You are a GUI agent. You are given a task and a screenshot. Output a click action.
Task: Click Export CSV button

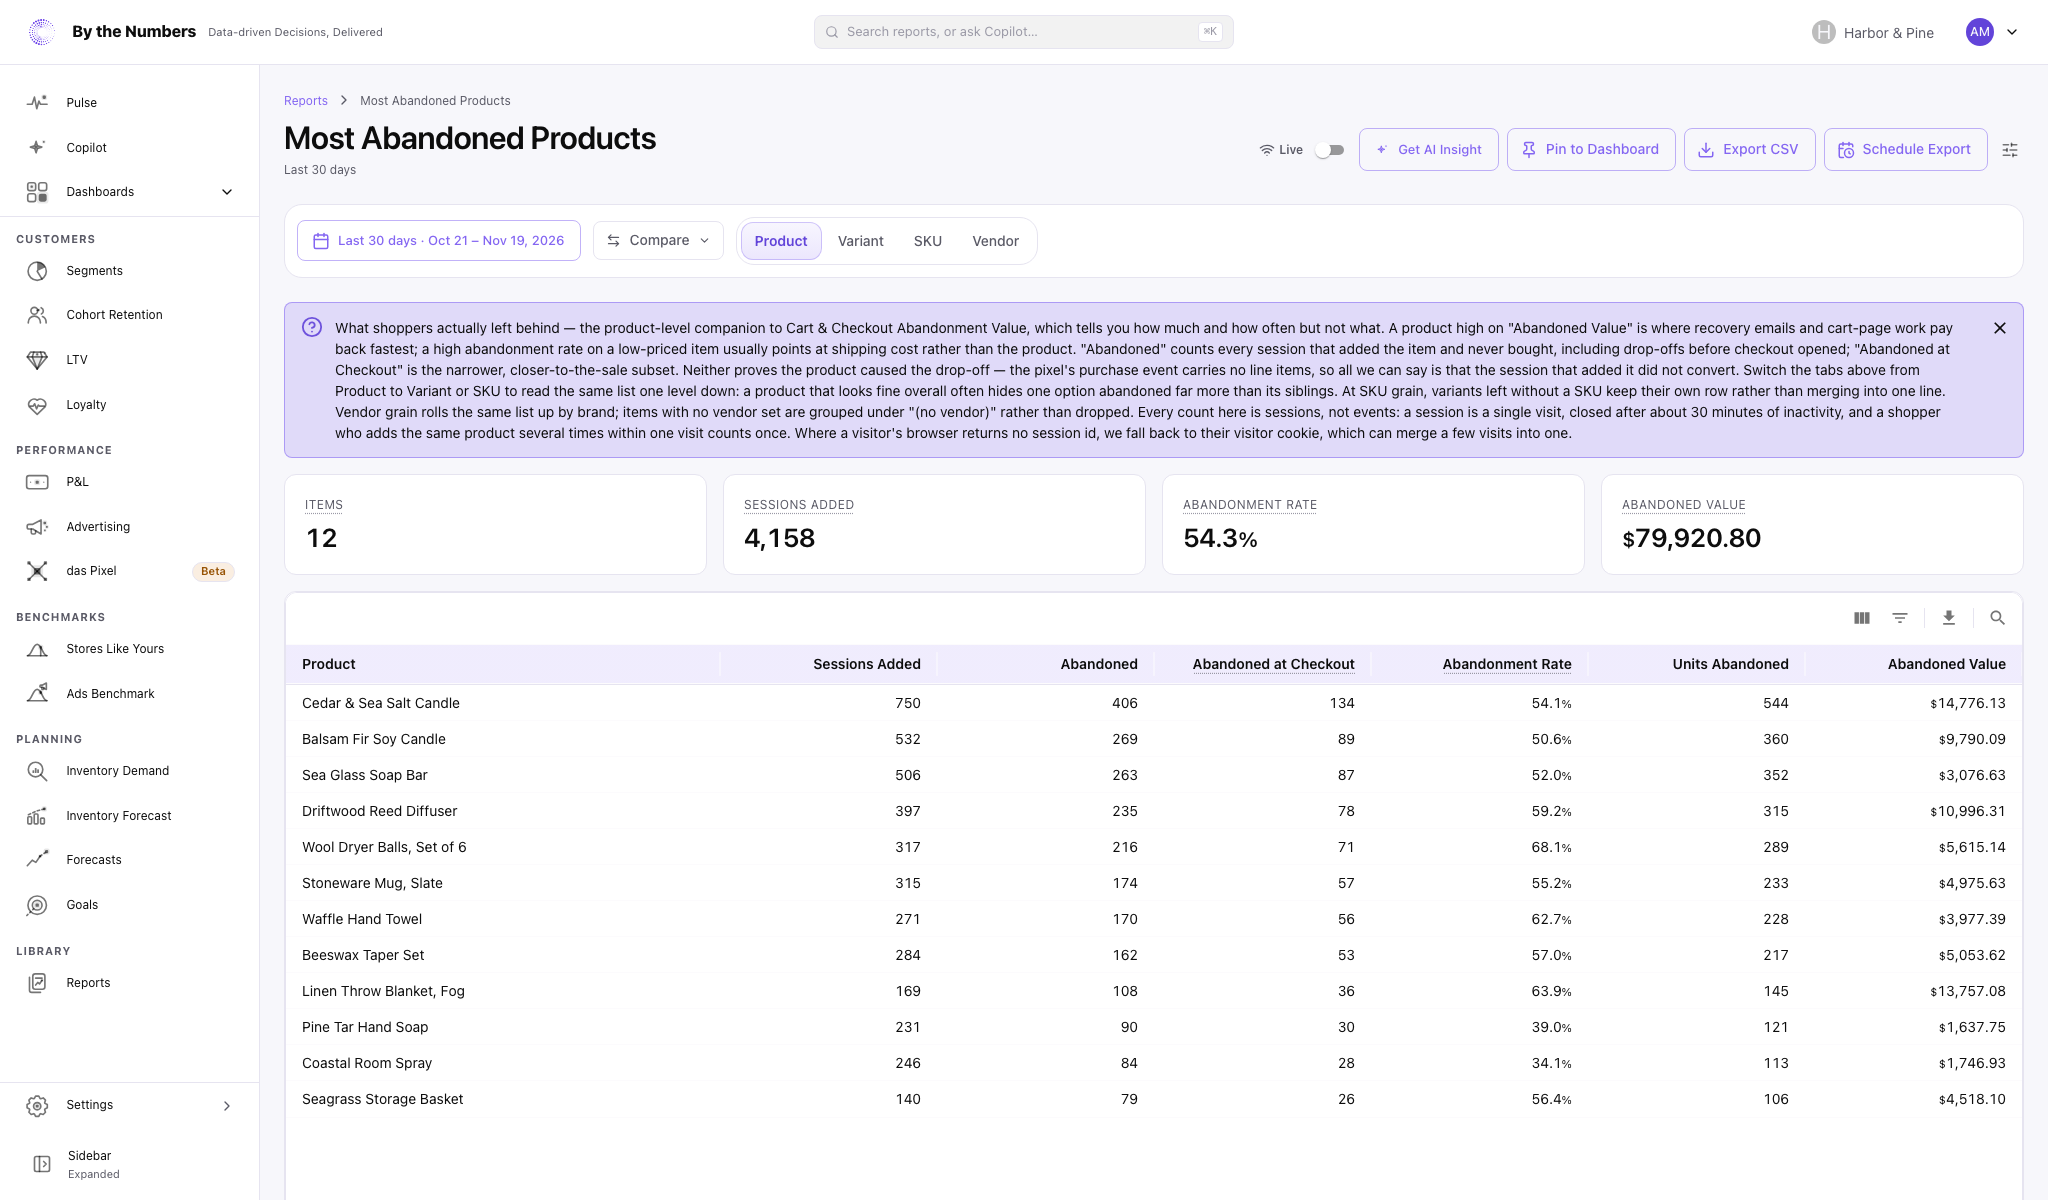point(1750,150)
